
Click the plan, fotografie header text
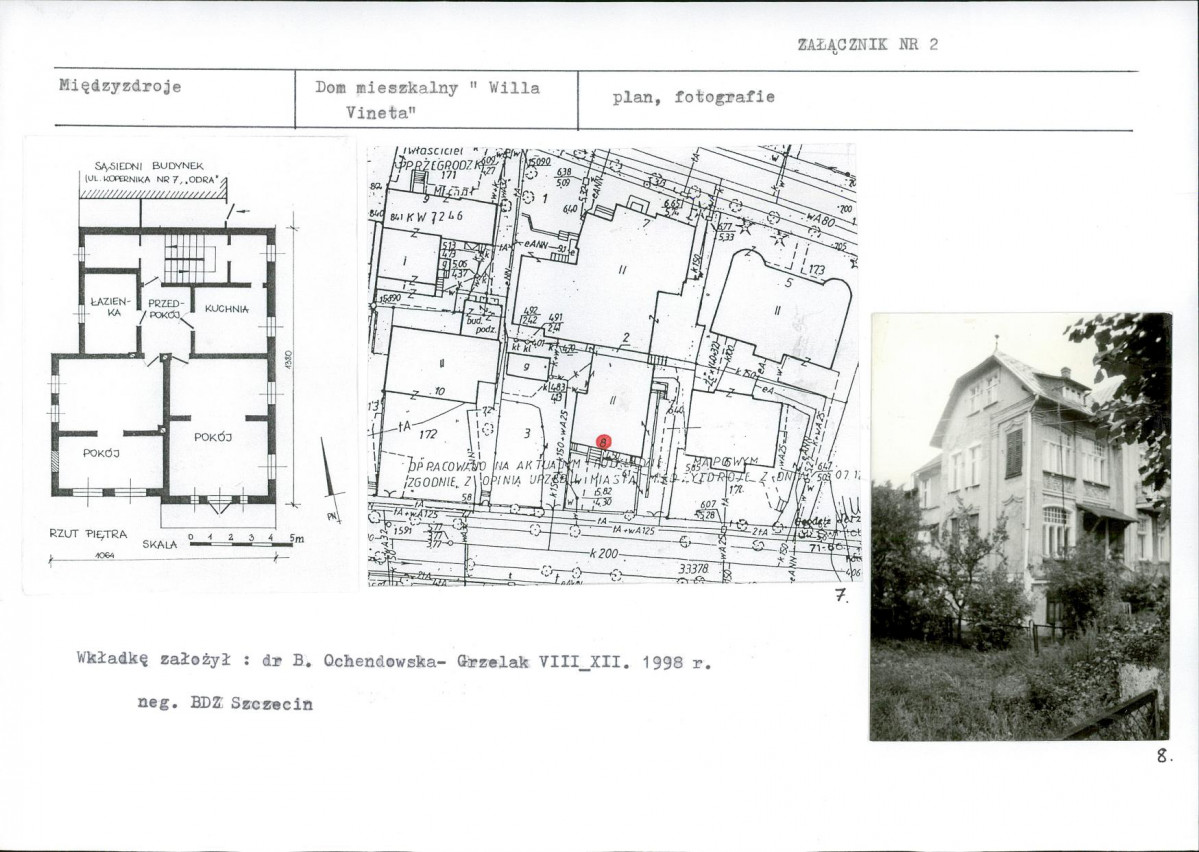694,97
